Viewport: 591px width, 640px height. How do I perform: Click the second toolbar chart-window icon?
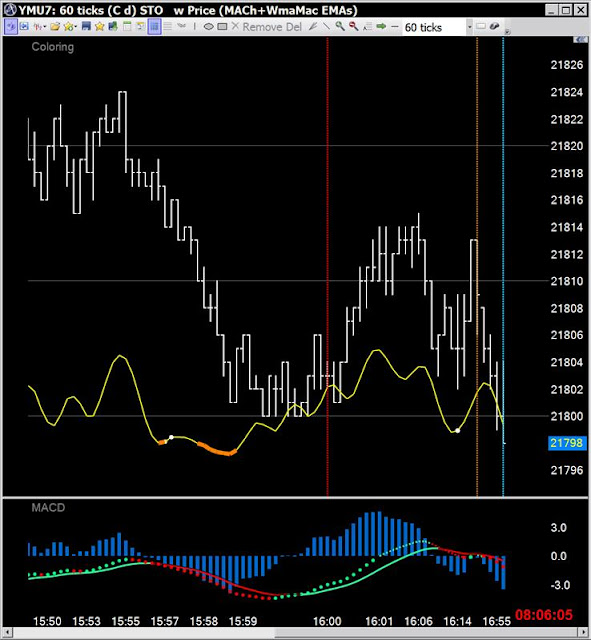pyautogui.click(x=24, y=27)
